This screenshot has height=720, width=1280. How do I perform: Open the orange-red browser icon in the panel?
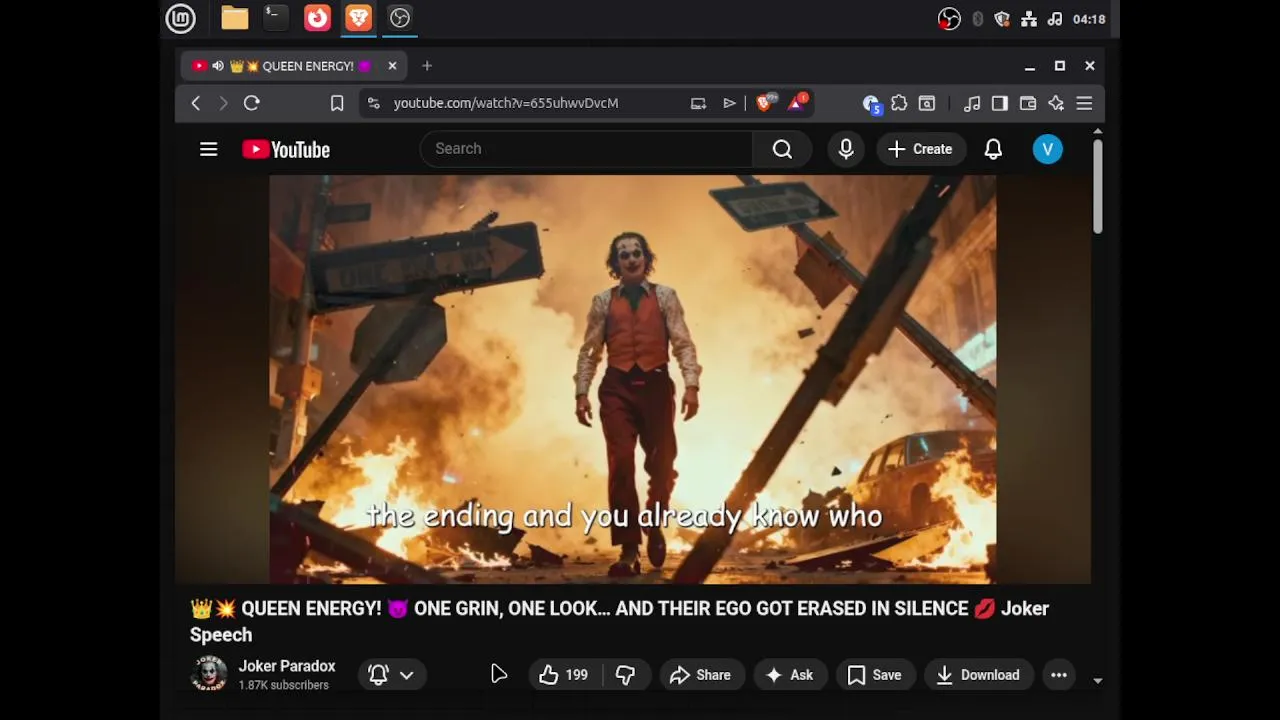(317, 18)
